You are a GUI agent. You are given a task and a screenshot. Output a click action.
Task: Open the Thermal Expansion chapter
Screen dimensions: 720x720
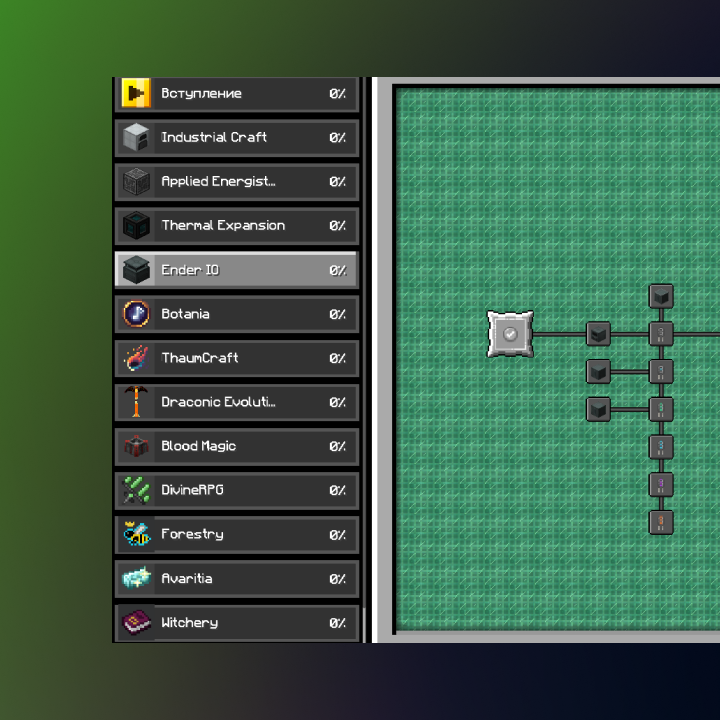236,226
